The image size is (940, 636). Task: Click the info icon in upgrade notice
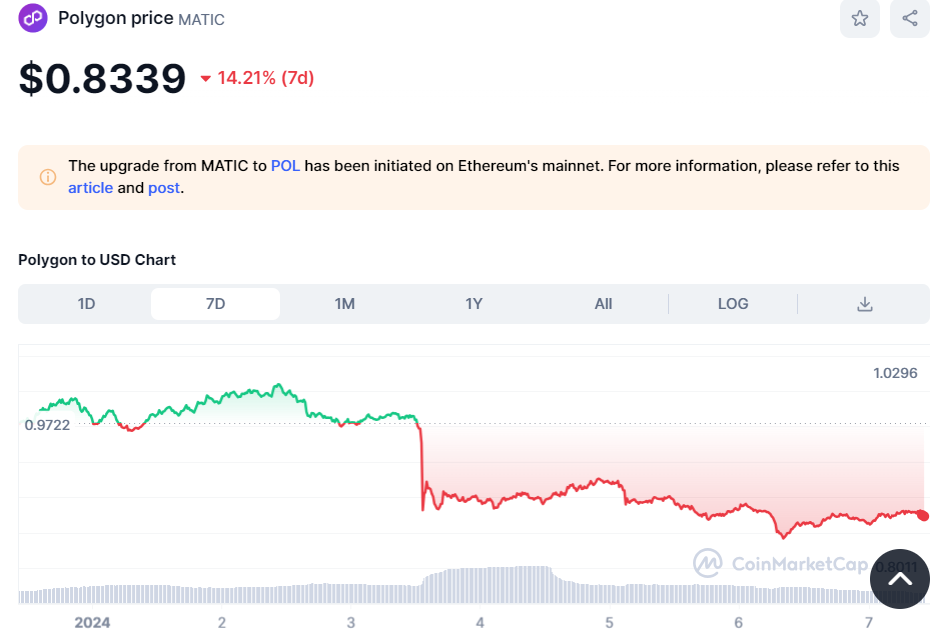click(x=48, y=177)
